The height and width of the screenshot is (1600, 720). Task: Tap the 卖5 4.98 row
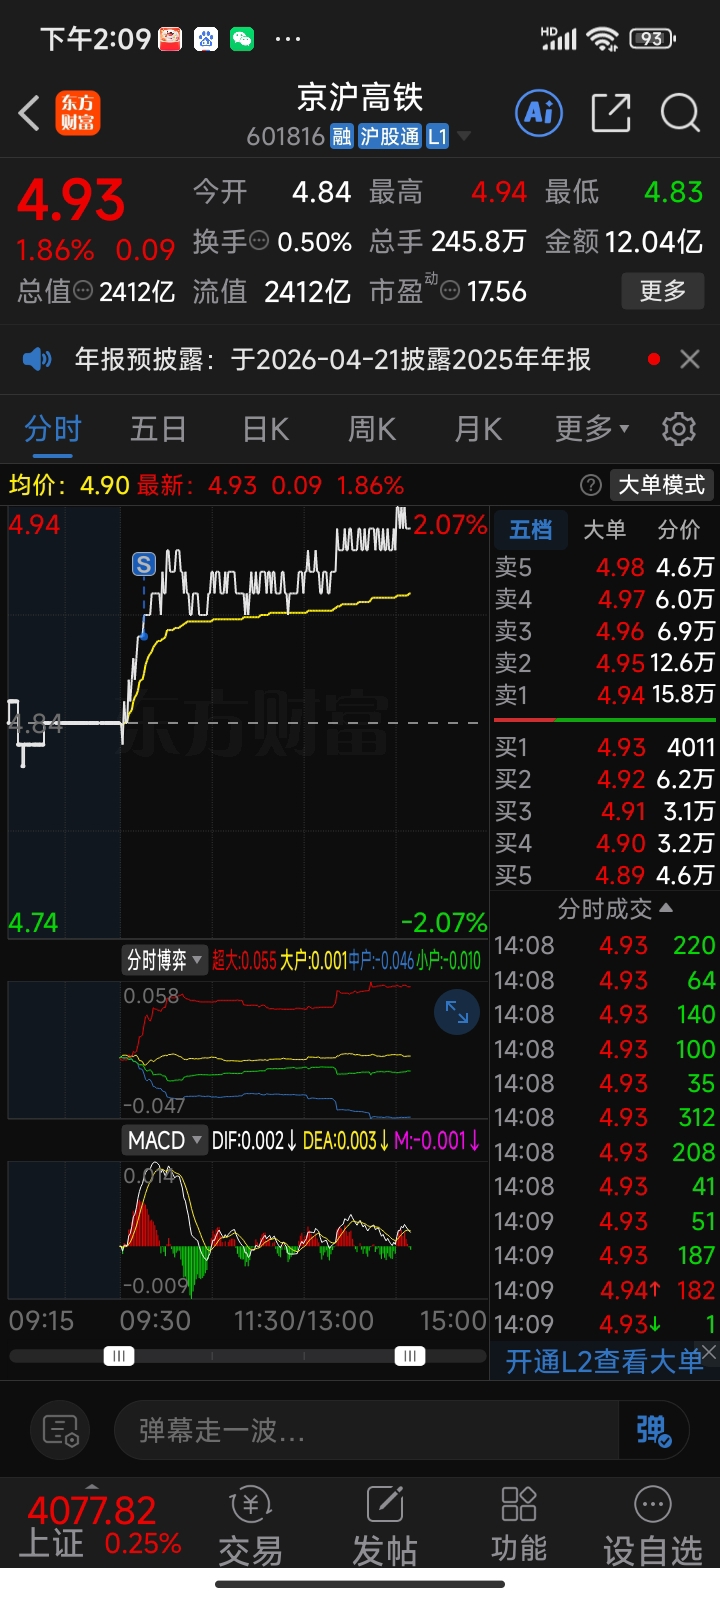604,567
